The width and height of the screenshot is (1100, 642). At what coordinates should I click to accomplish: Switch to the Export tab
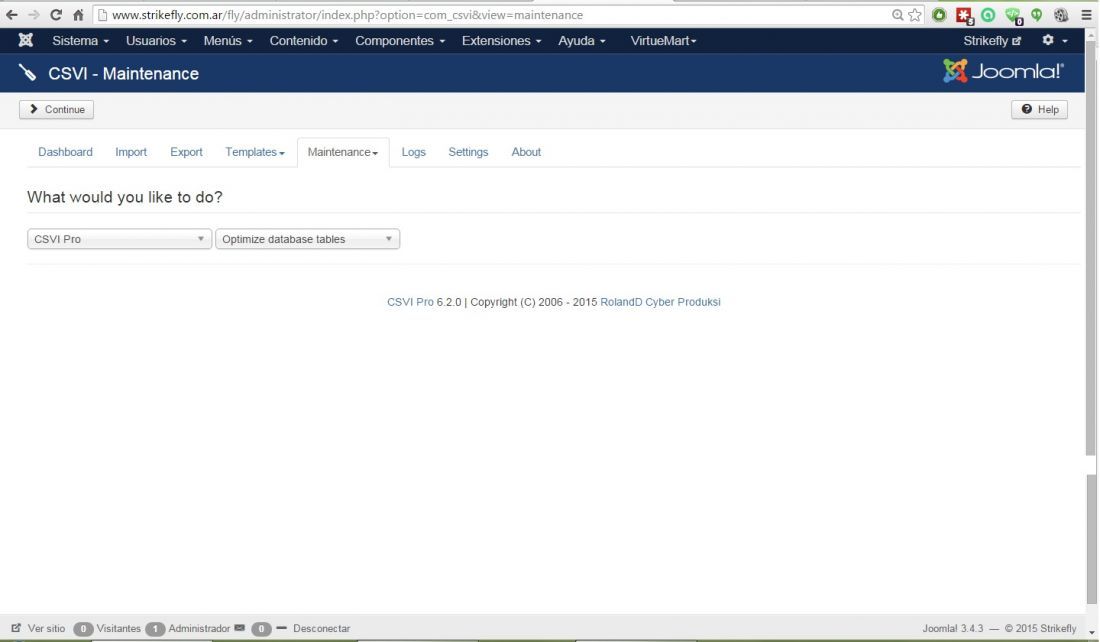[x=186, y=152]
